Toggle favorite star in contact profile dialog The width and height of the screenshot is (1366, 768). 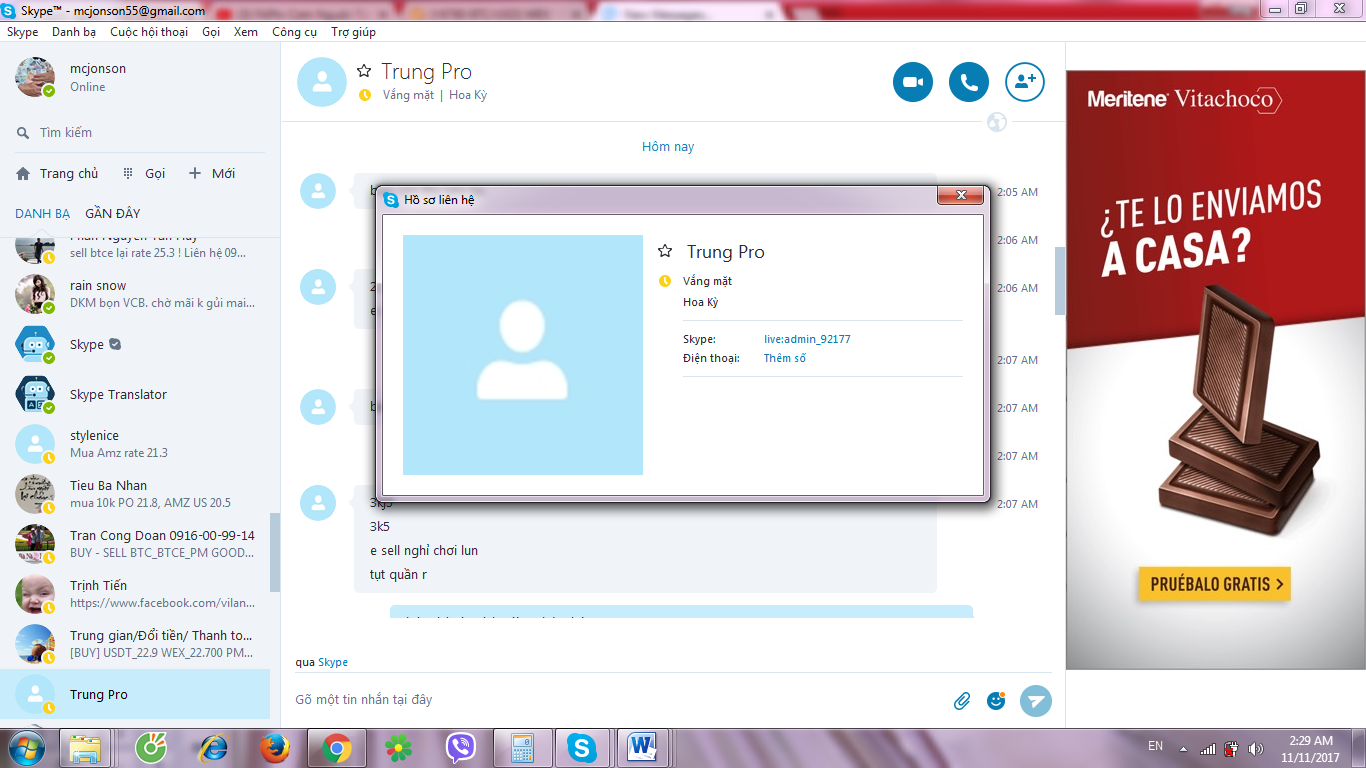[665, 251]
